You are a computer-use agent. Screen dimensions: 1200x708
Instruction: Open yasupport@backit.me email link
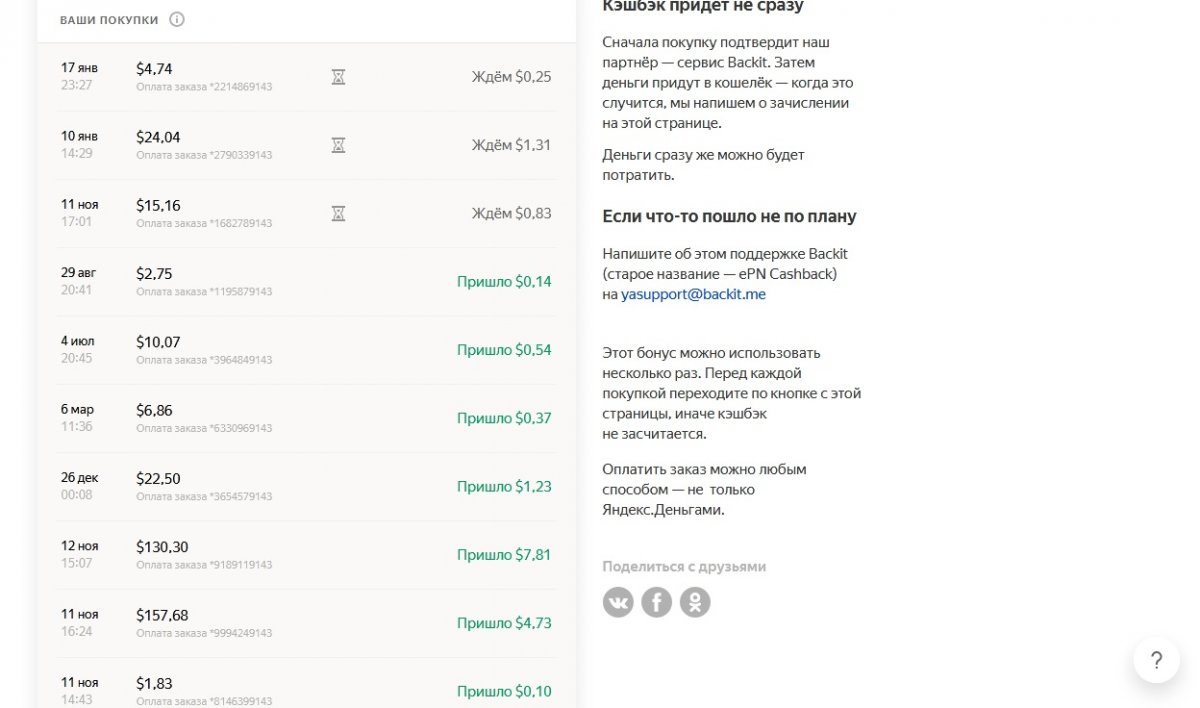click(x=693, y=295)
